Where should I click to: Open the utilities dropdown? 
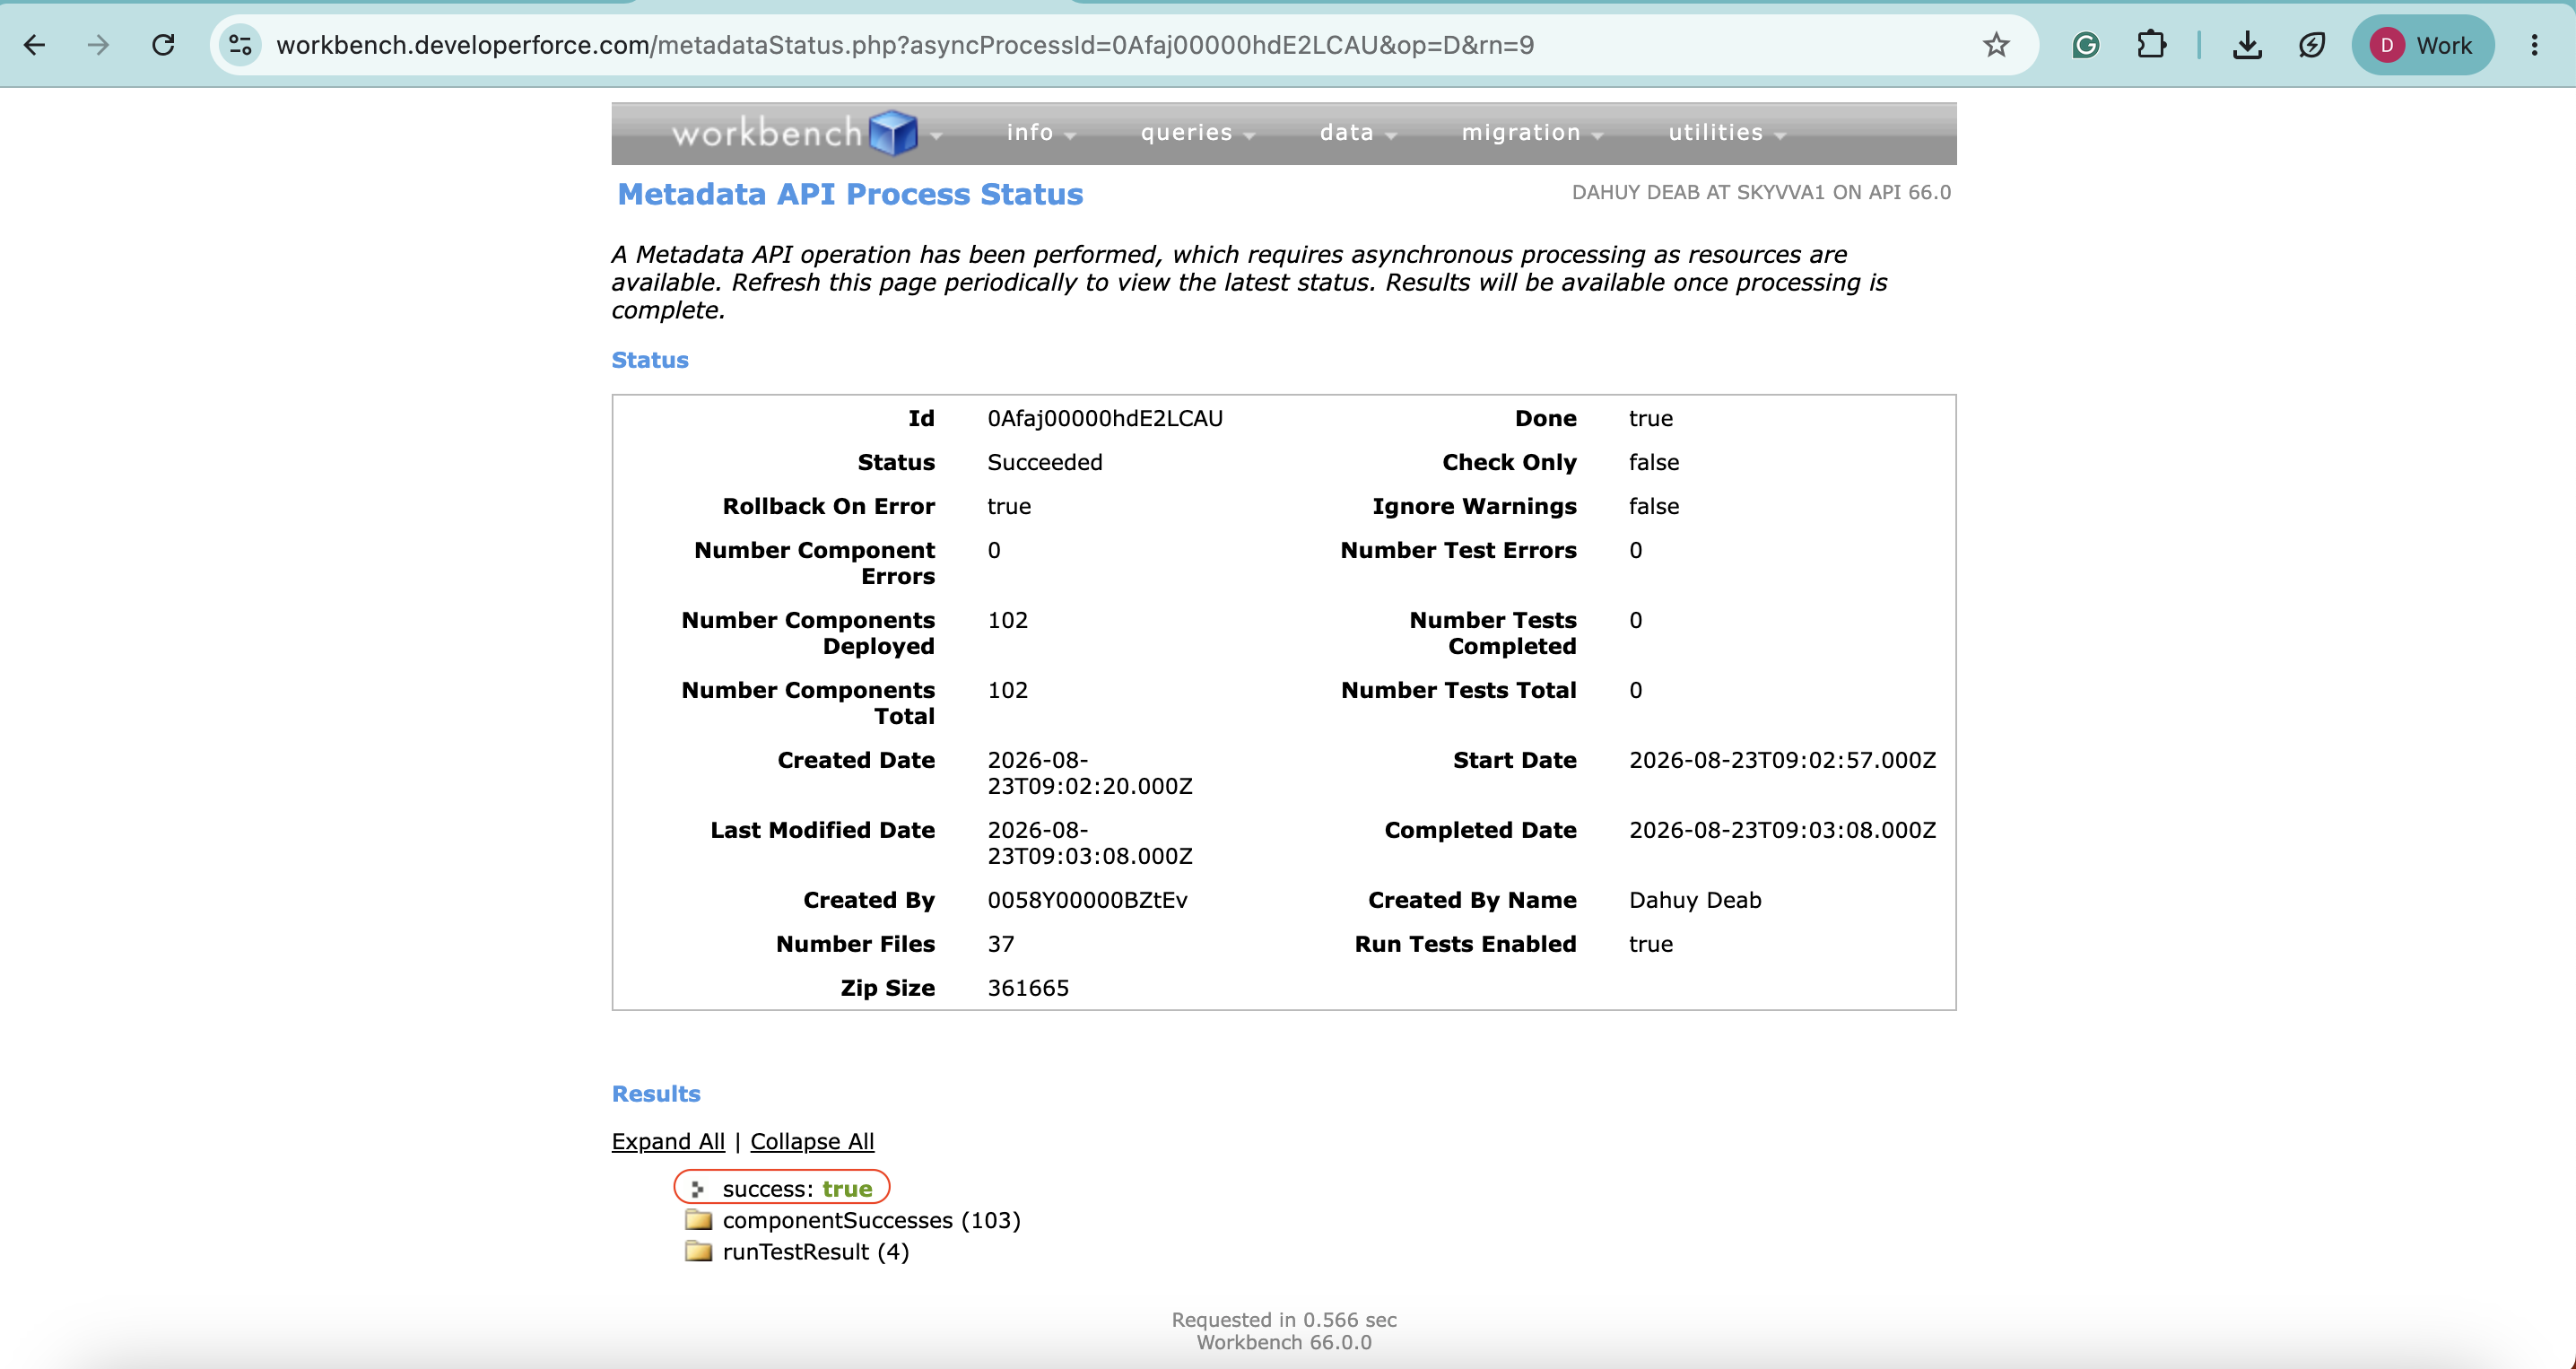pyautogui.click(x=1726, y=133)
